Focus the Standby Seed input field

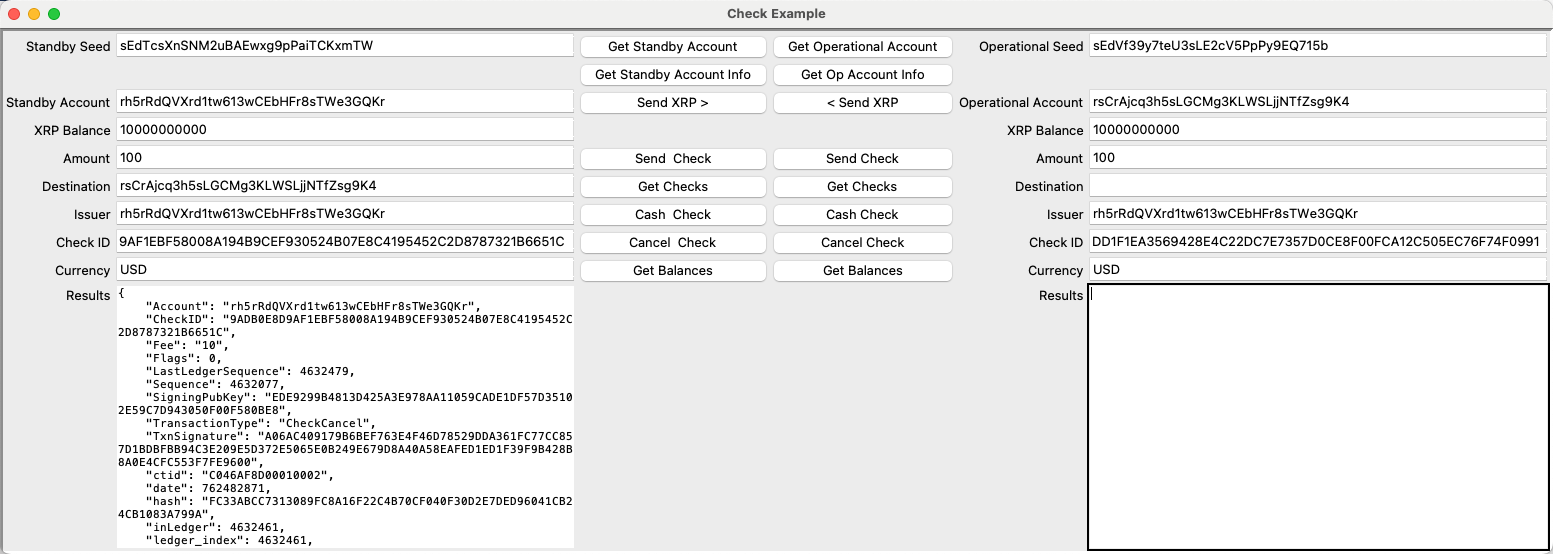point(344,46)
